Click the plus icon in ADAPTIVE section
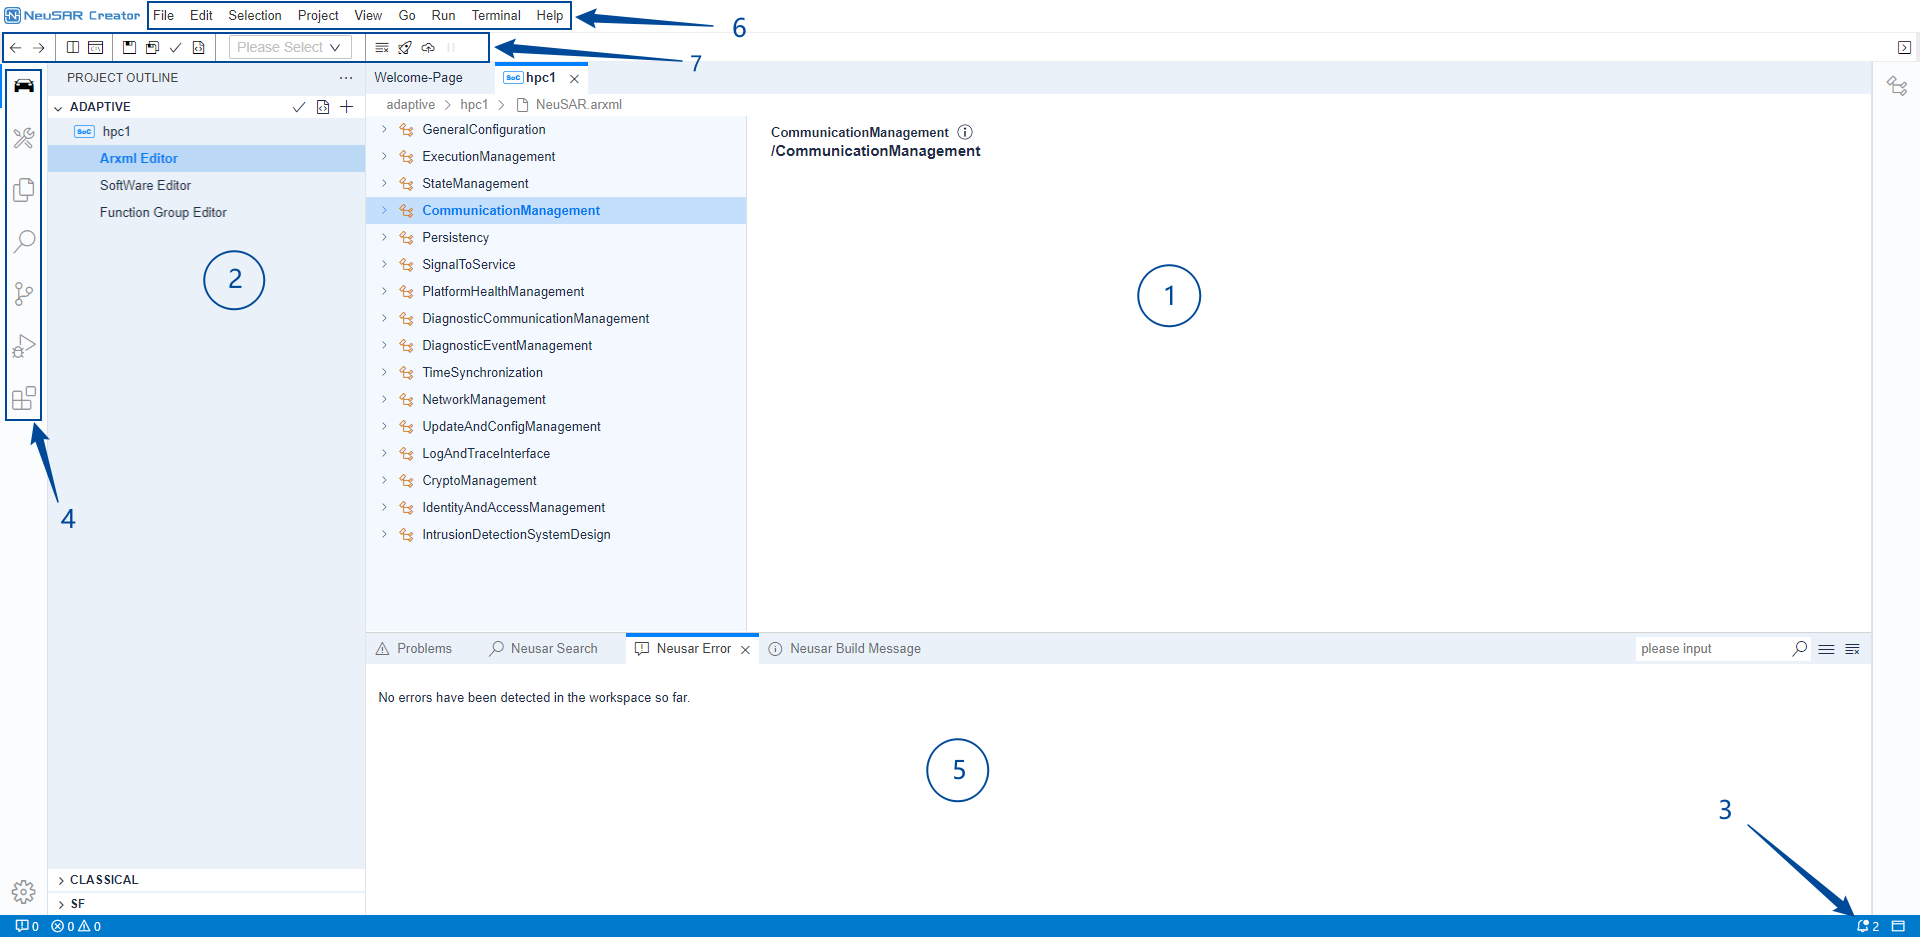Screen dimensions: 1920x937 [x=347, y=107]
